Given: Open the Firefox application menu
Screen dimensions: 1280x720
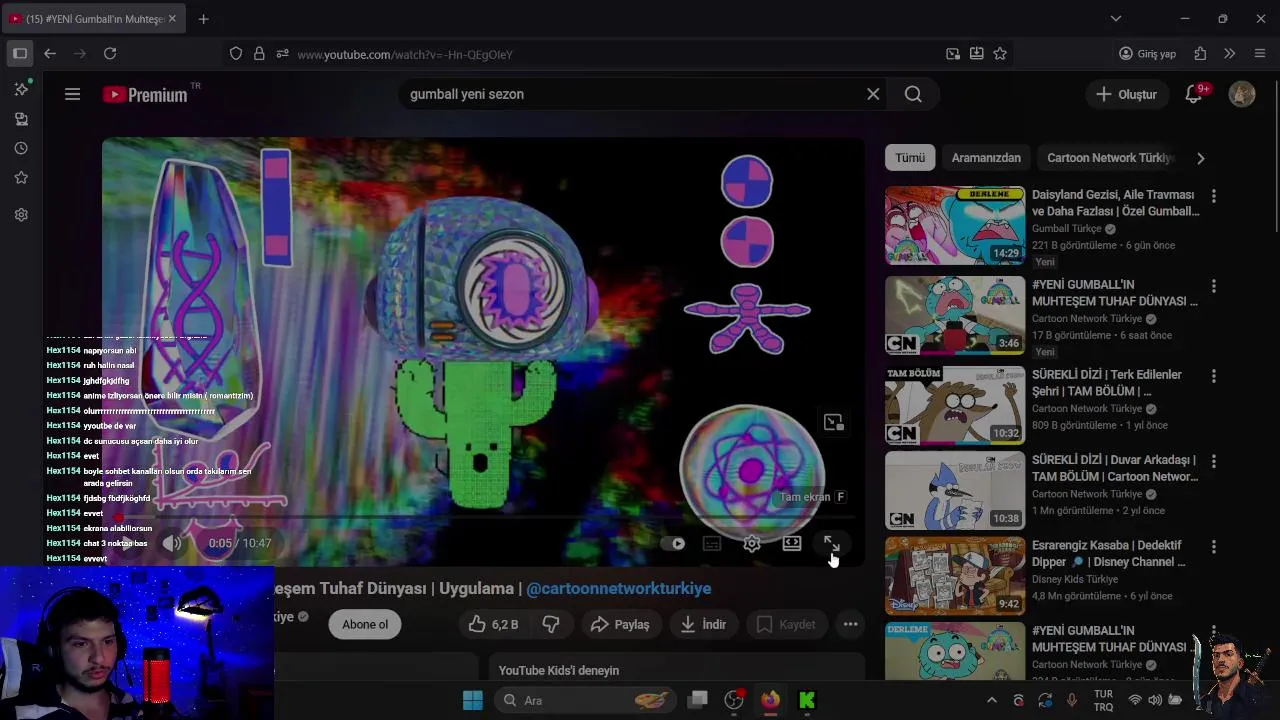Looking at the screenshot, I should click(1260, 54).
